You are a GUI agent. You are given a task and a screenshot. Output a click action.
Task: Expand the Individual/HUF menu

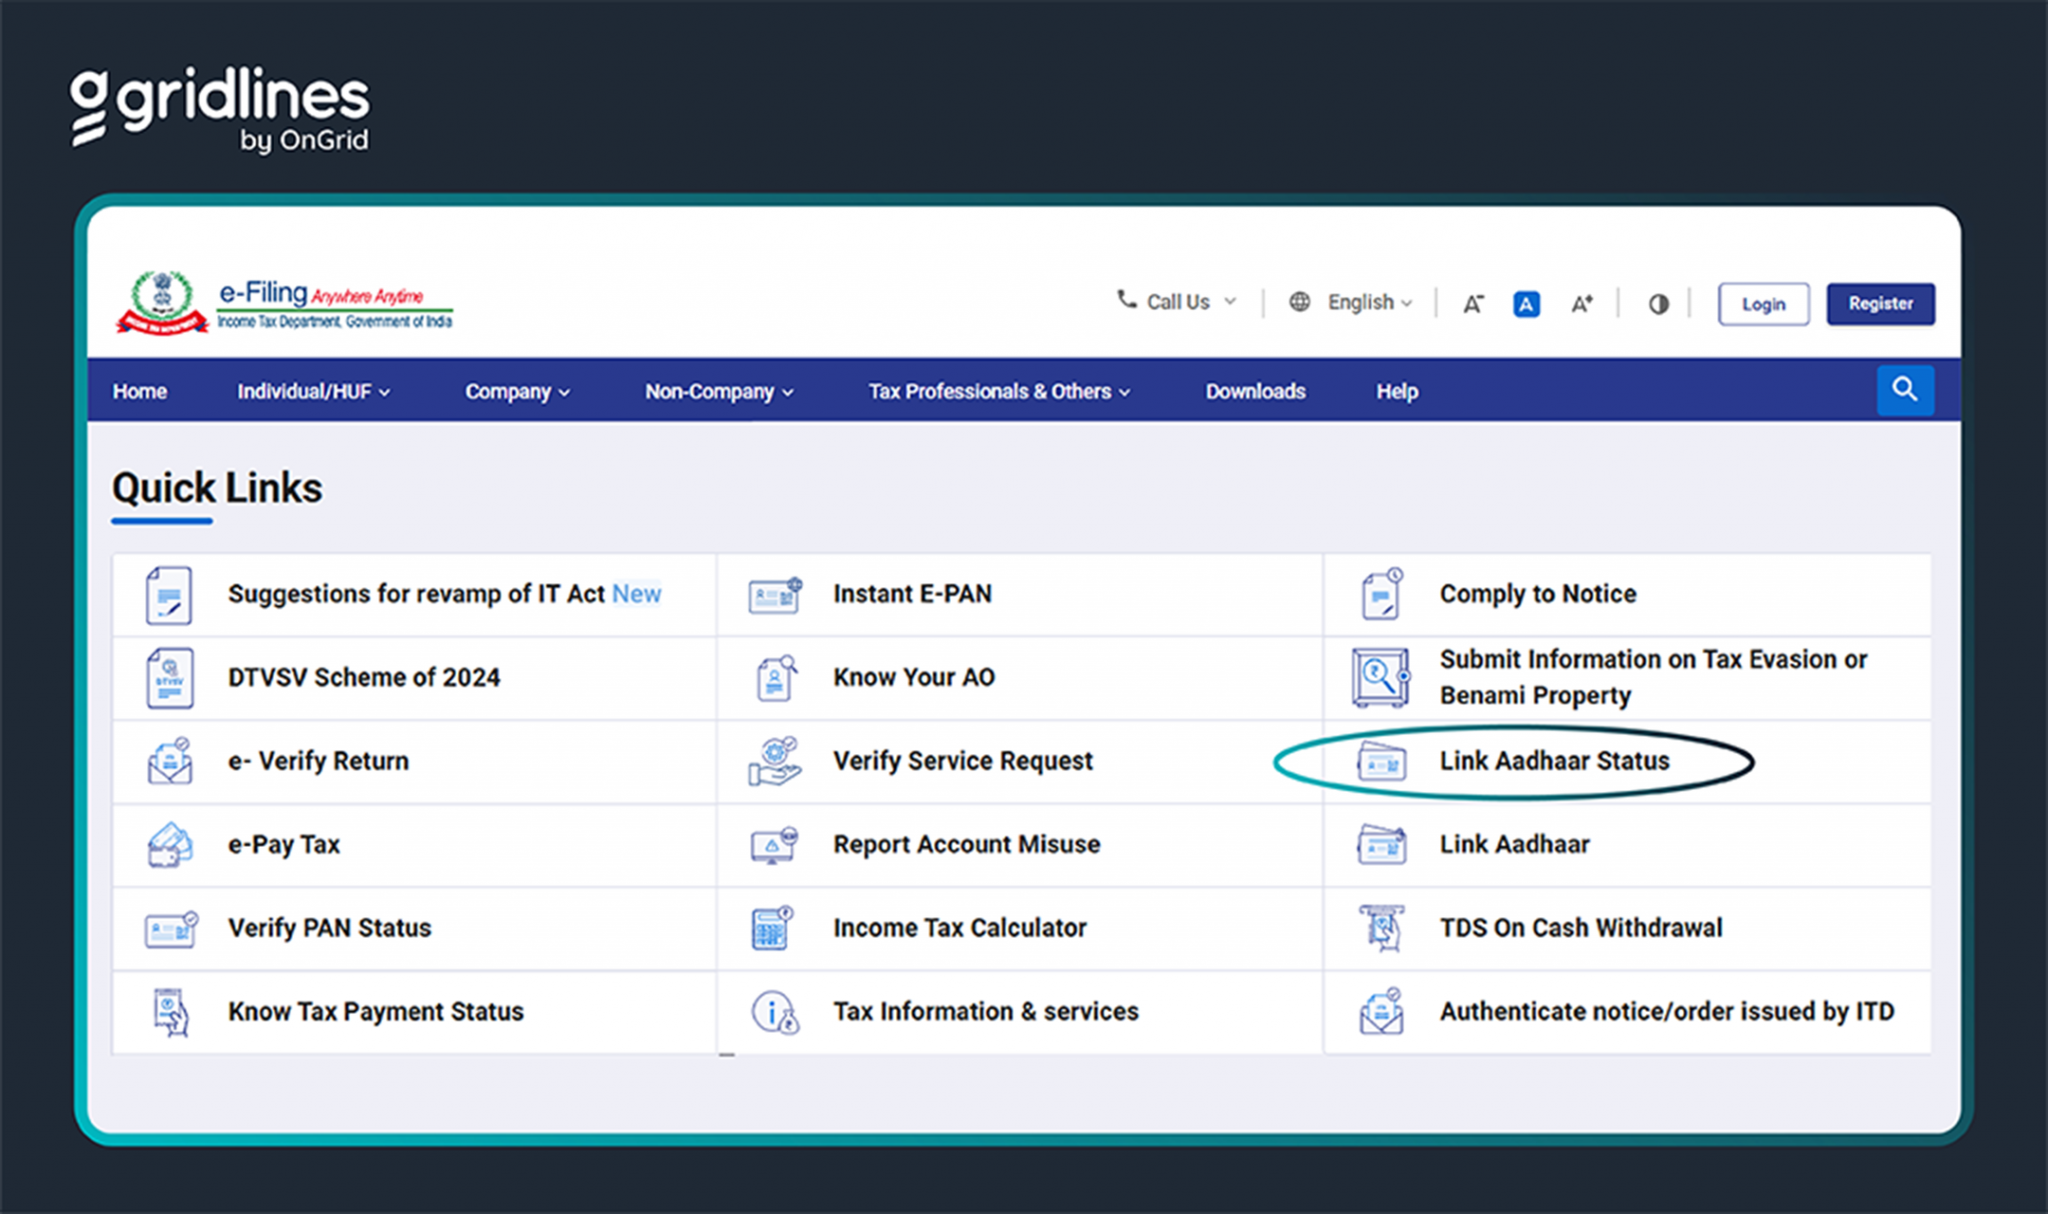click(312, 392)
